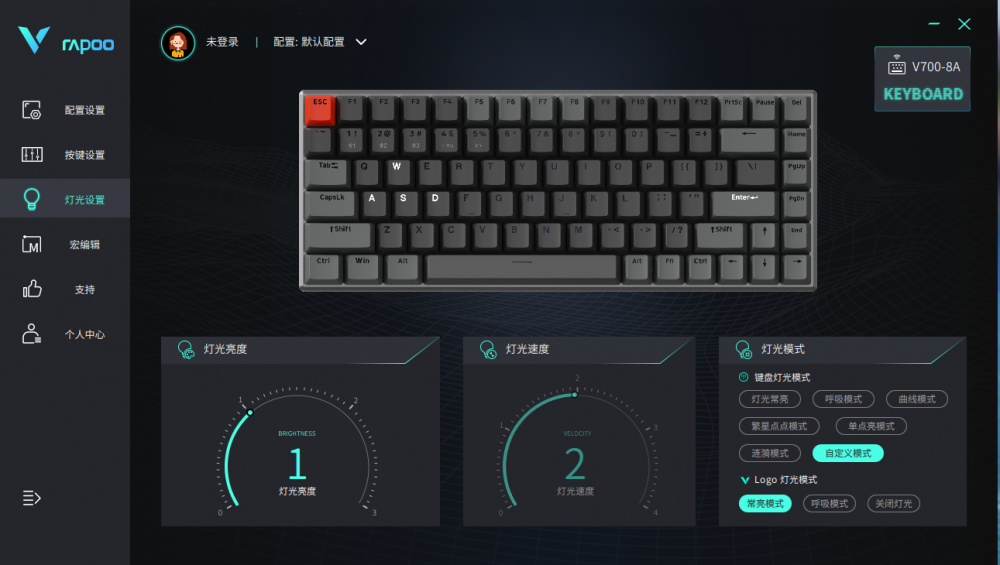The image size is (1000, 565).
Task: Select the V700-8A keyboard device card
Action: click(922, 79)
